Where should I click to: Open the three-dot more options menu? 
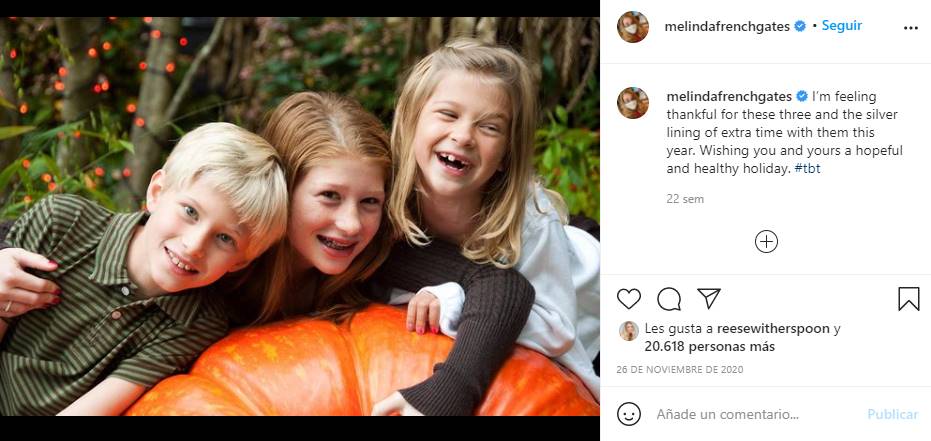coord(910,28)
